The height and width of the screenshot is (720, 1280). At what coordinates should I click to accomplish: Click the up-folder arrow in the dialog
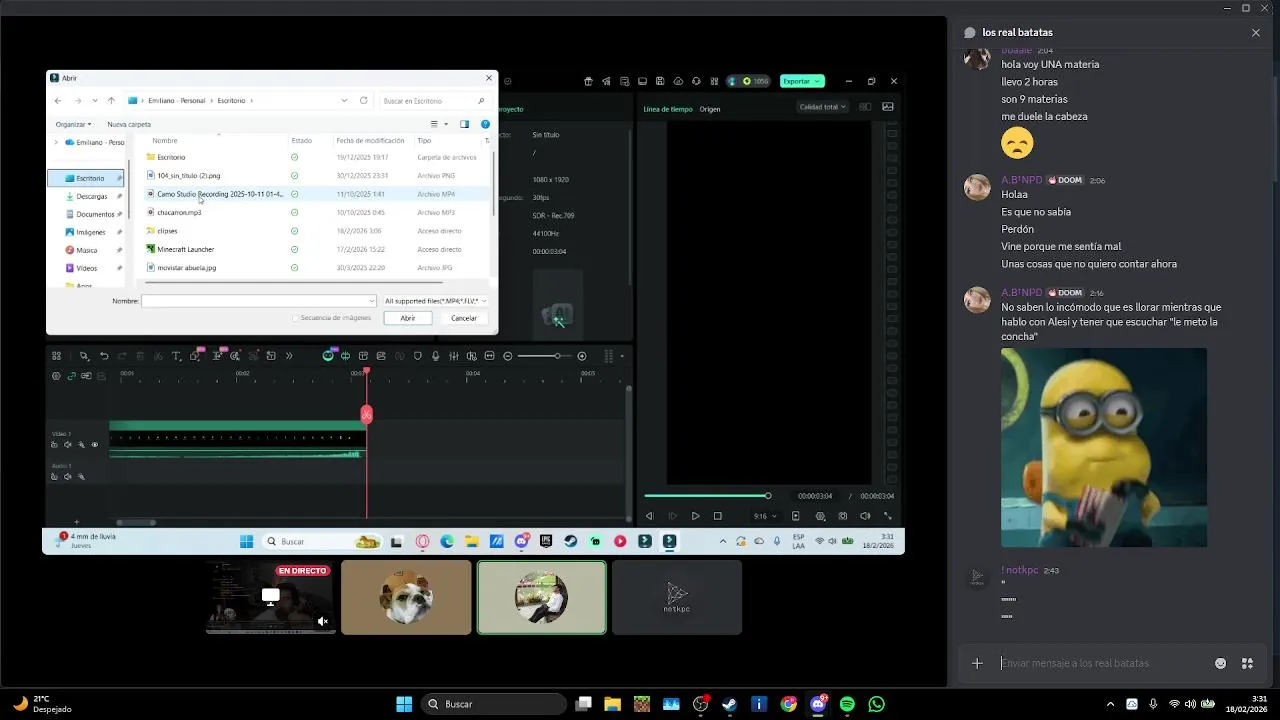111,100
